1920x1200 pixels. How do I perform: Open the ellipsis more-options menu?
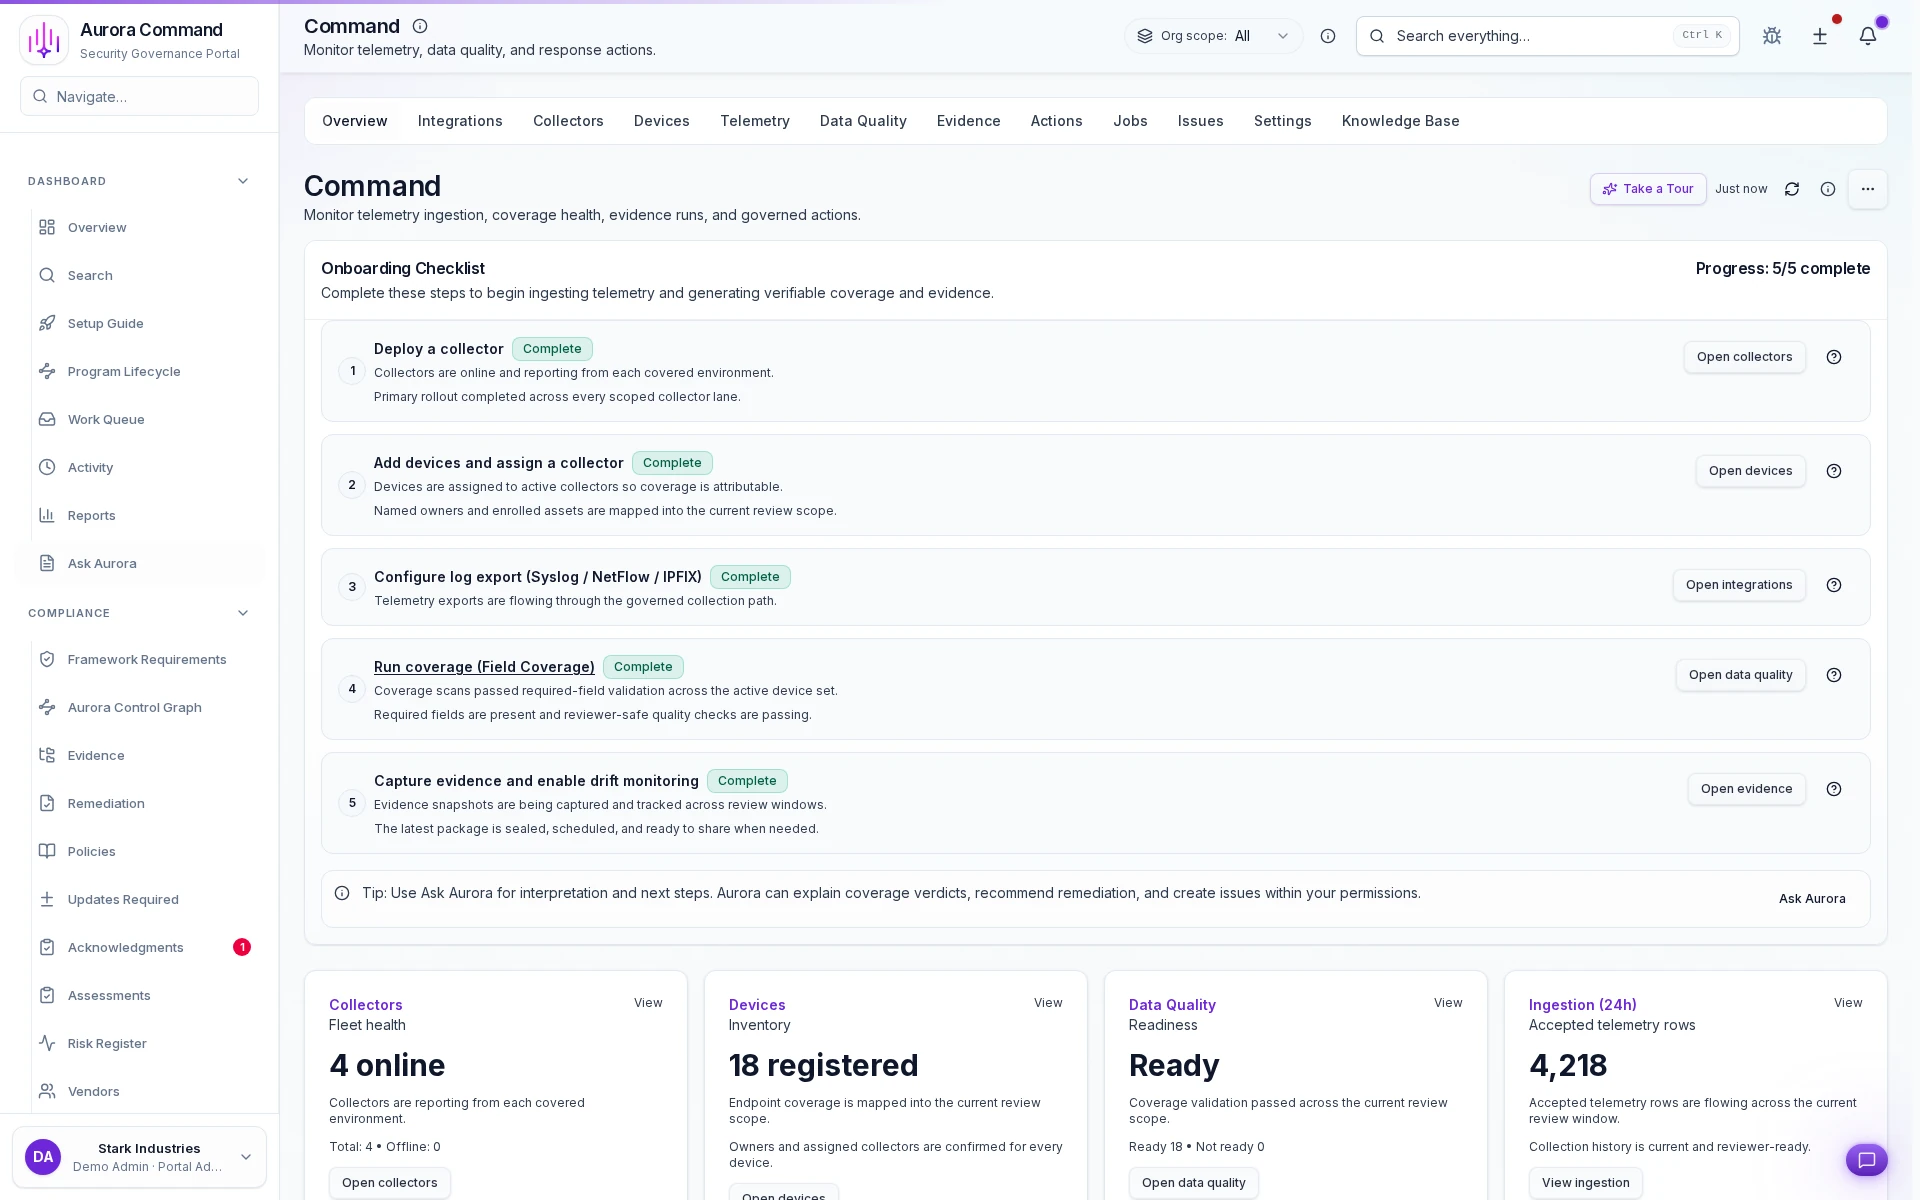coord(1867,189)
